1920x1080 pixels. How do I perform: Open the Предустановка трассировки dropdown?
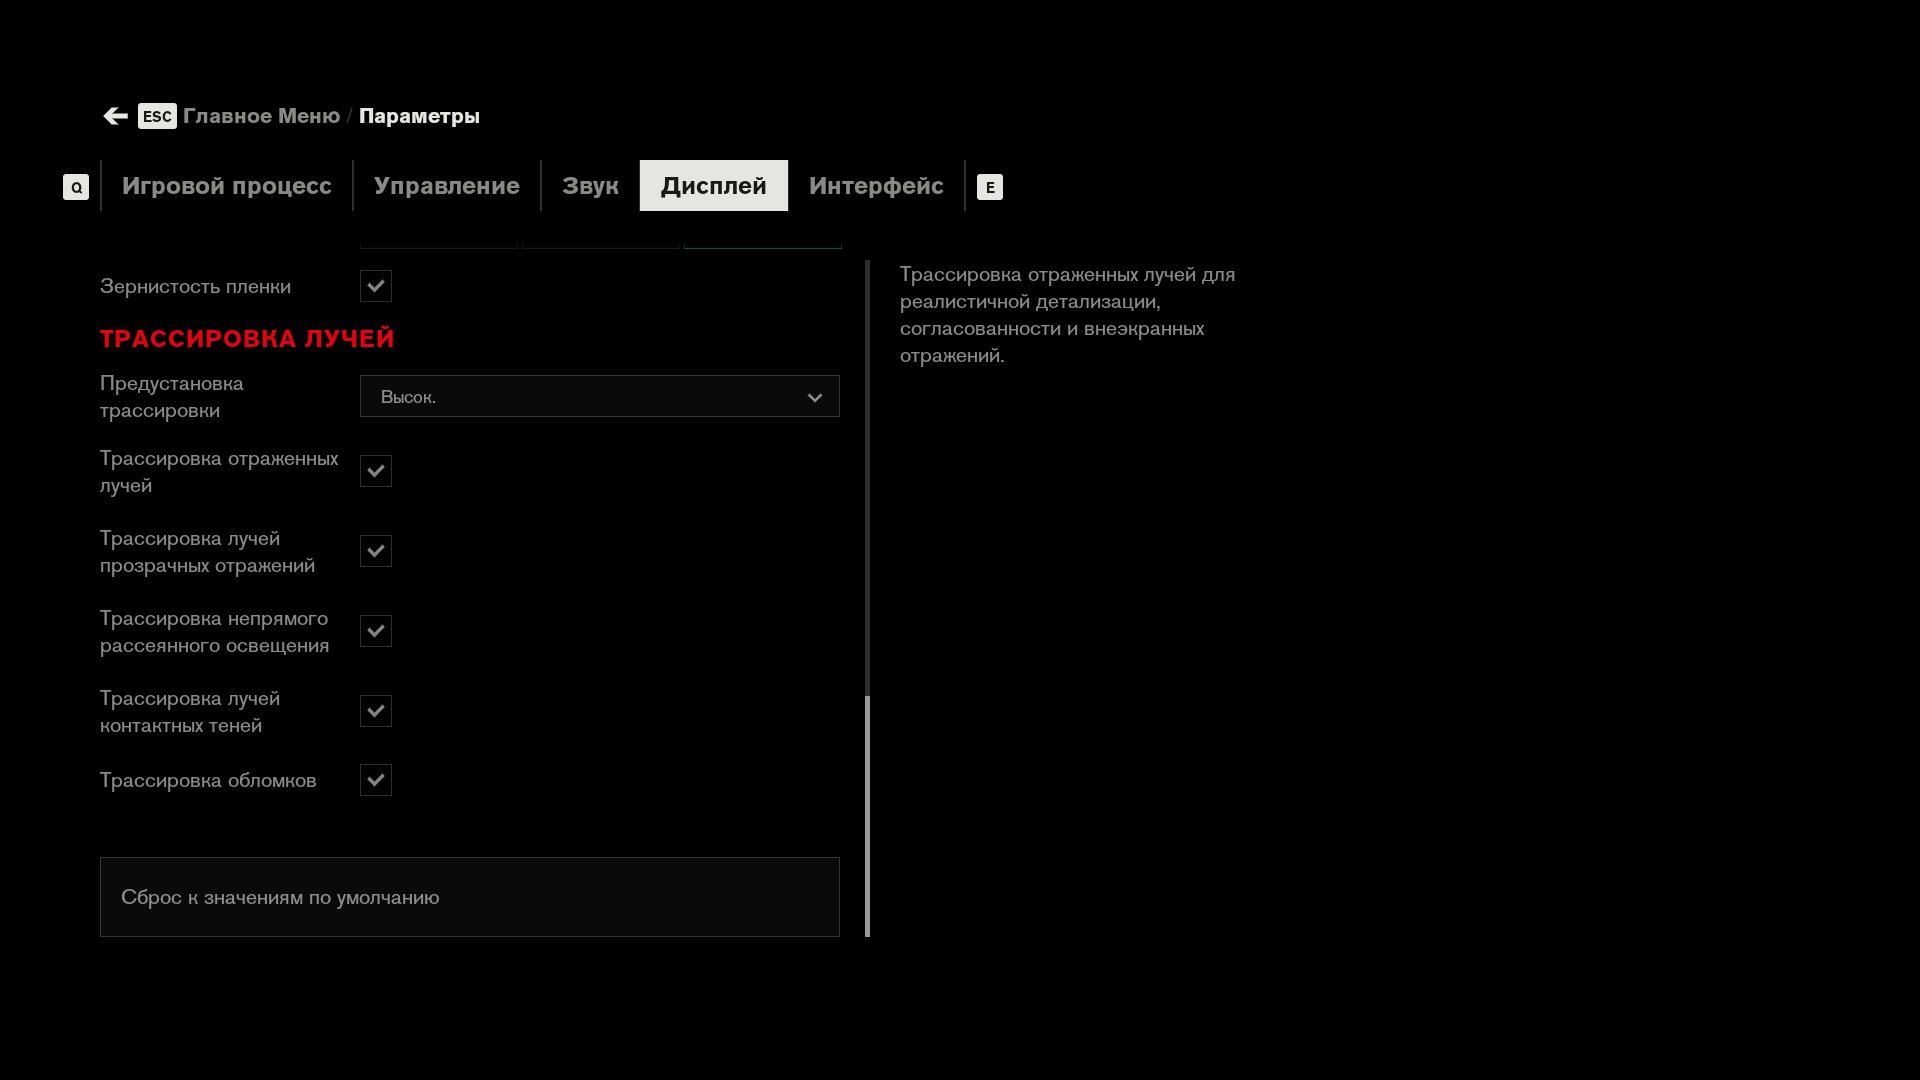coord(598,397)
